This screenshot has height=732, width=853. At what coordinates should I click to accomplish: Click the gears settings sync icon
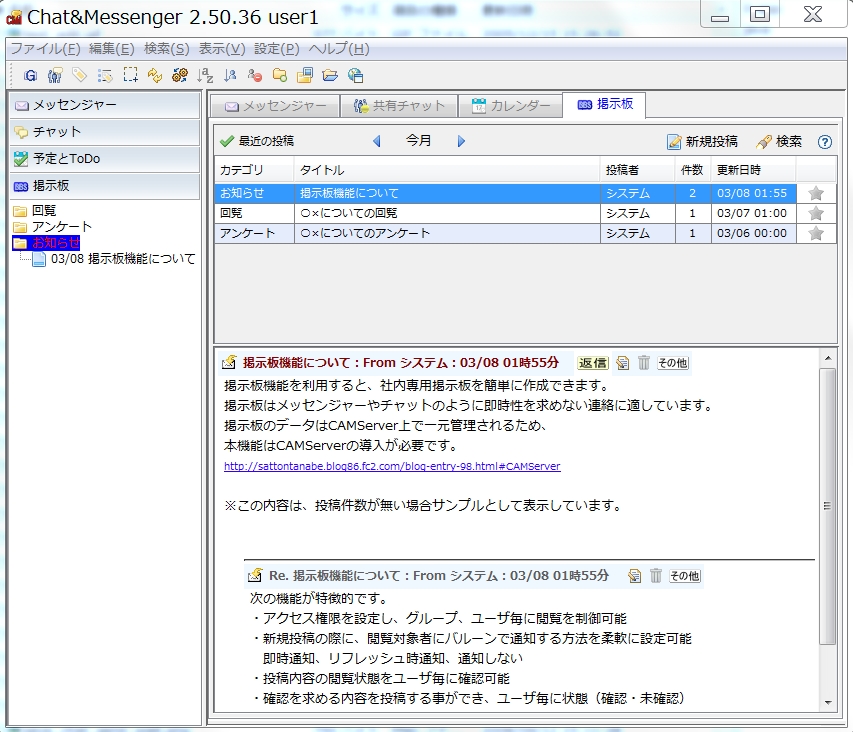click(180, 76)
